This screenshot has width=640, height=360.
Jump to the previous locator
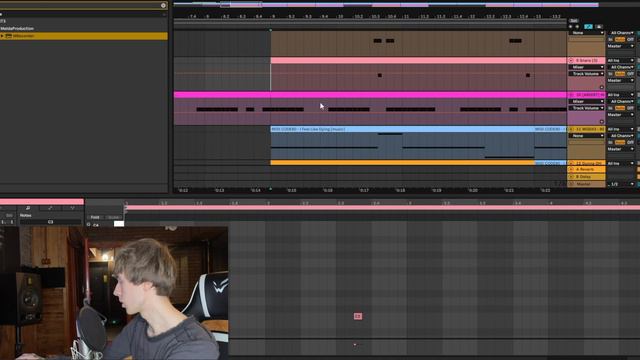click(x=571, y=27)
